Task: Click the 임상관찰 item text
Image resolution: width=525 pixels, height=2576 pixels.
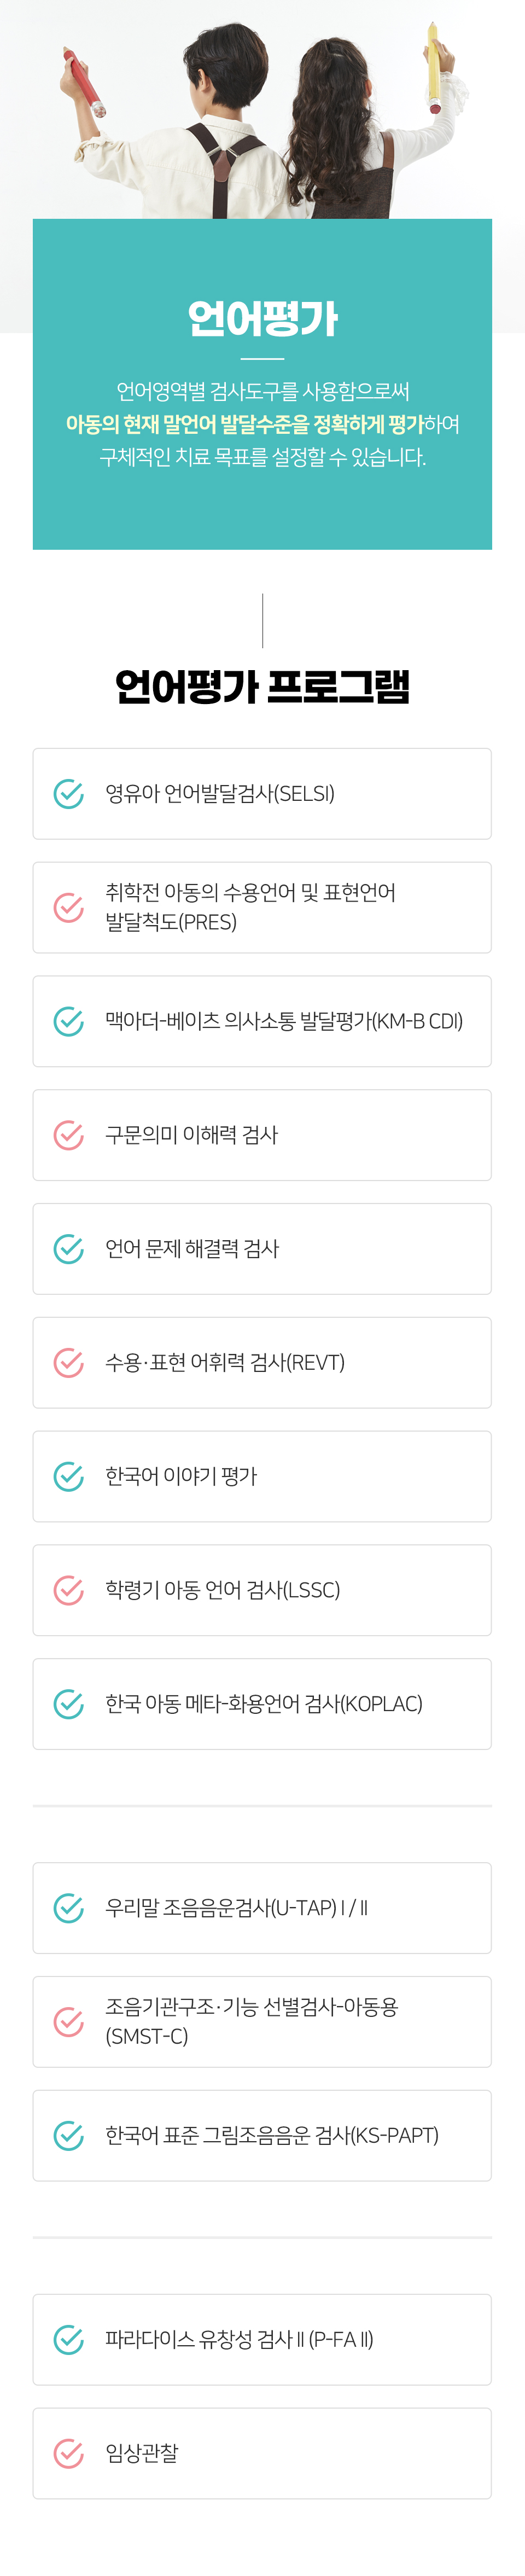Action: click(x=142, y=2453)
